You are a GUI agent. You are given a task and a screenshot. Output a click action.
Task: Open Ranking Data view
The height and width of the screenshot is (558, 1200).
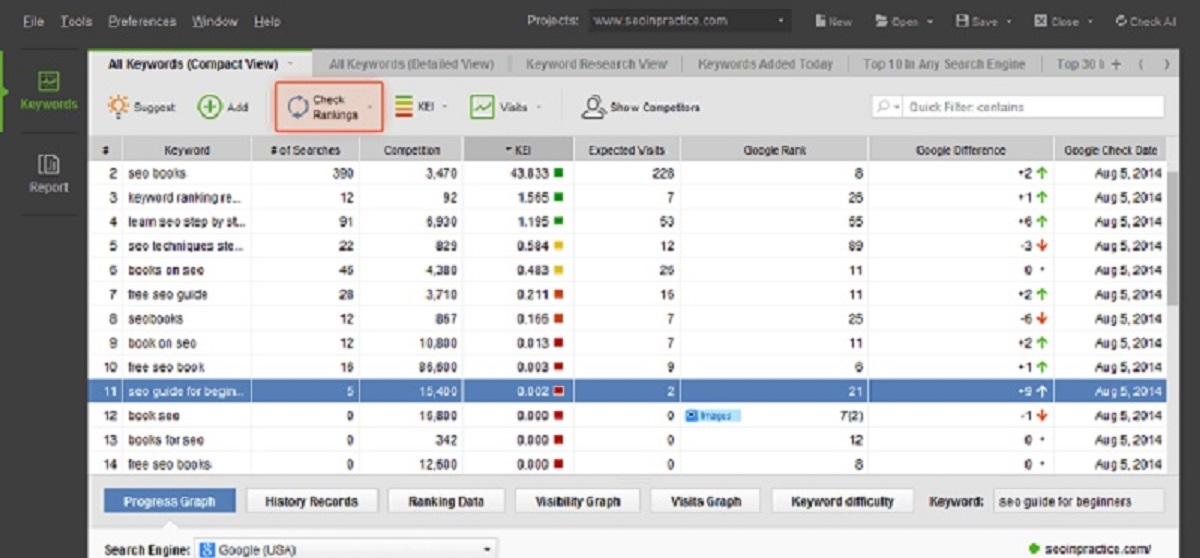pos(446,501)
